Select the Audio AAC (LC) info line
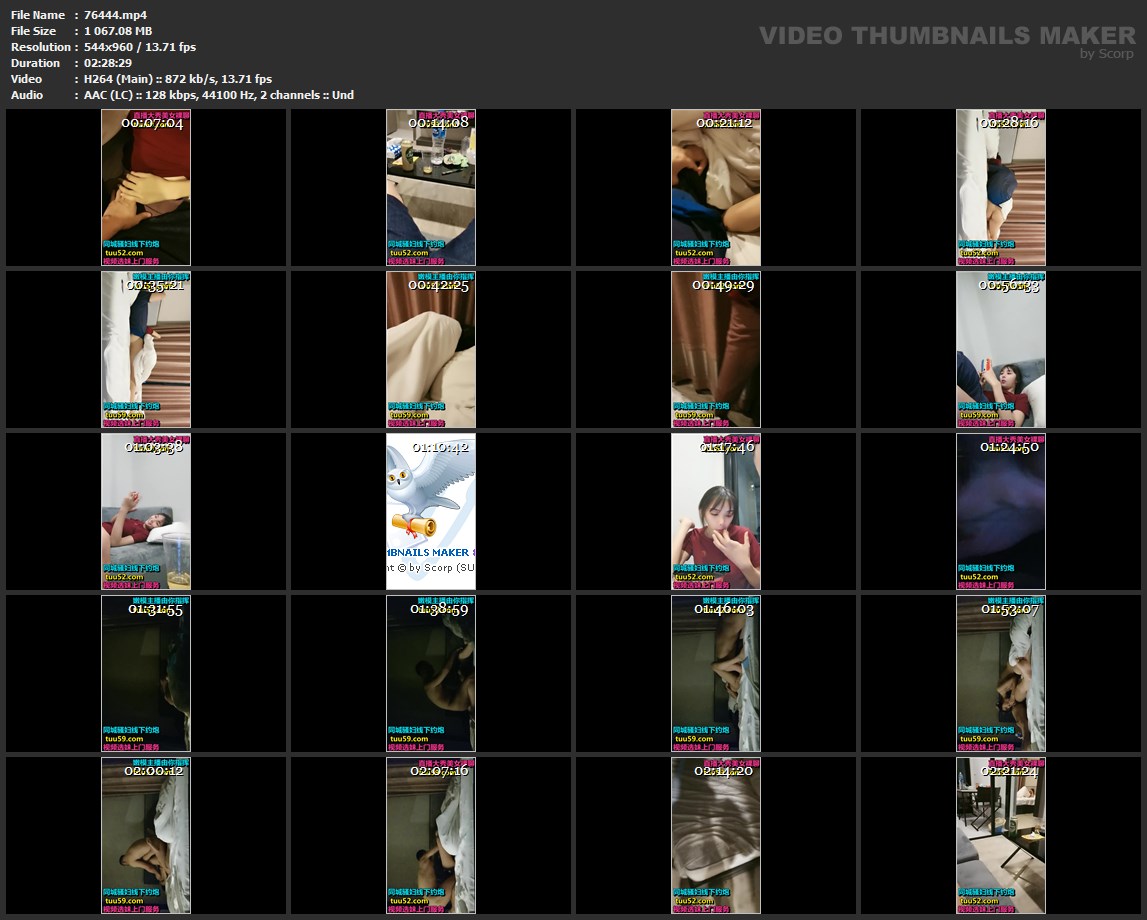The width and height of the screenshot is (1147, 920). [218, 95]
